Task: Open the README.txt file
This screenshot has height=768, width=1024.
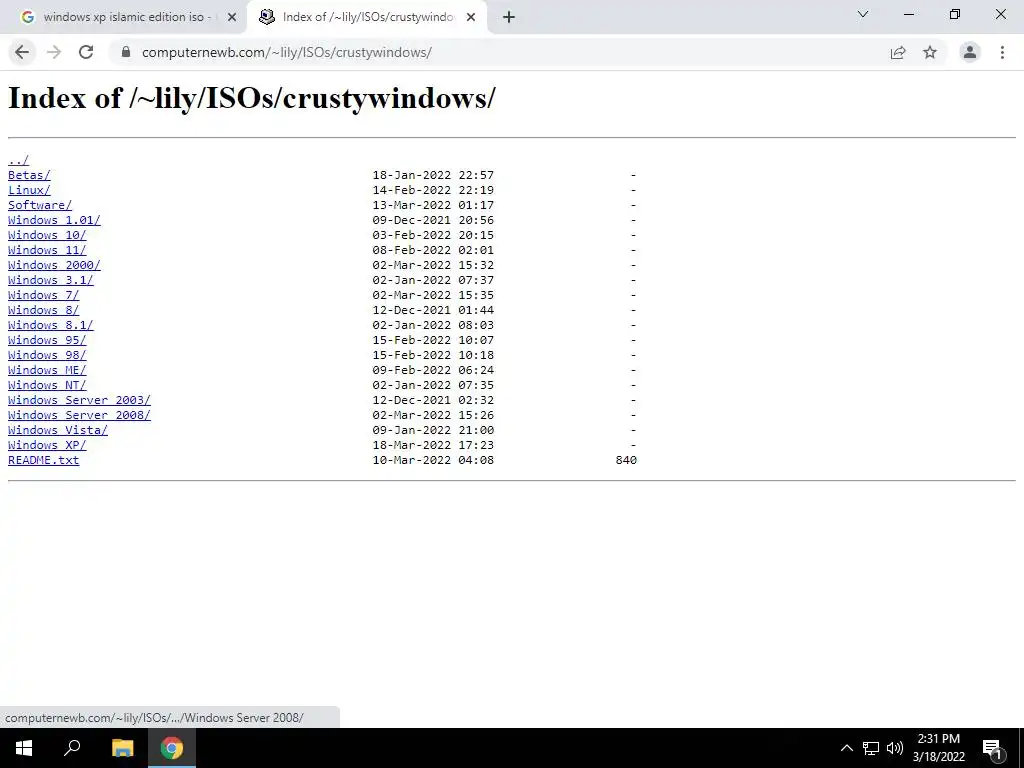Action: [43, 460]
